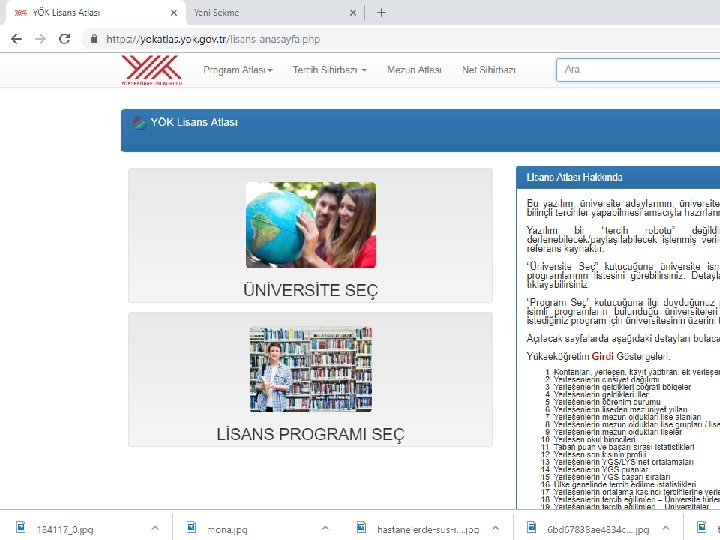Click the YÖK logo
Image resolution: width=720 pixels, height=540 pixels.
(x=152, y=70)
